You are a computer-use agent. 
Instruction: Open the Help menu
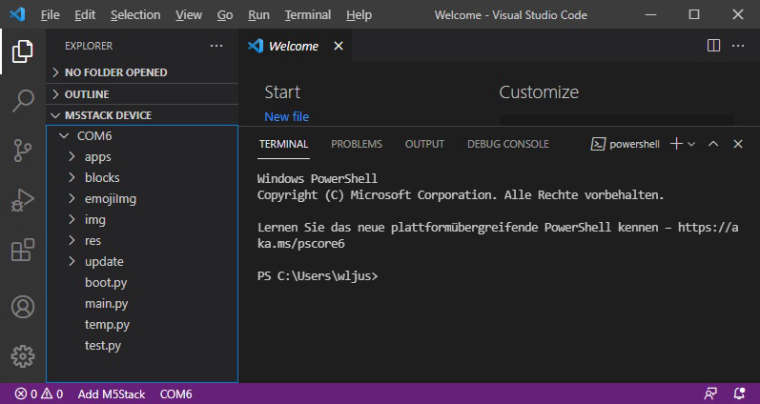click(359, 15)
